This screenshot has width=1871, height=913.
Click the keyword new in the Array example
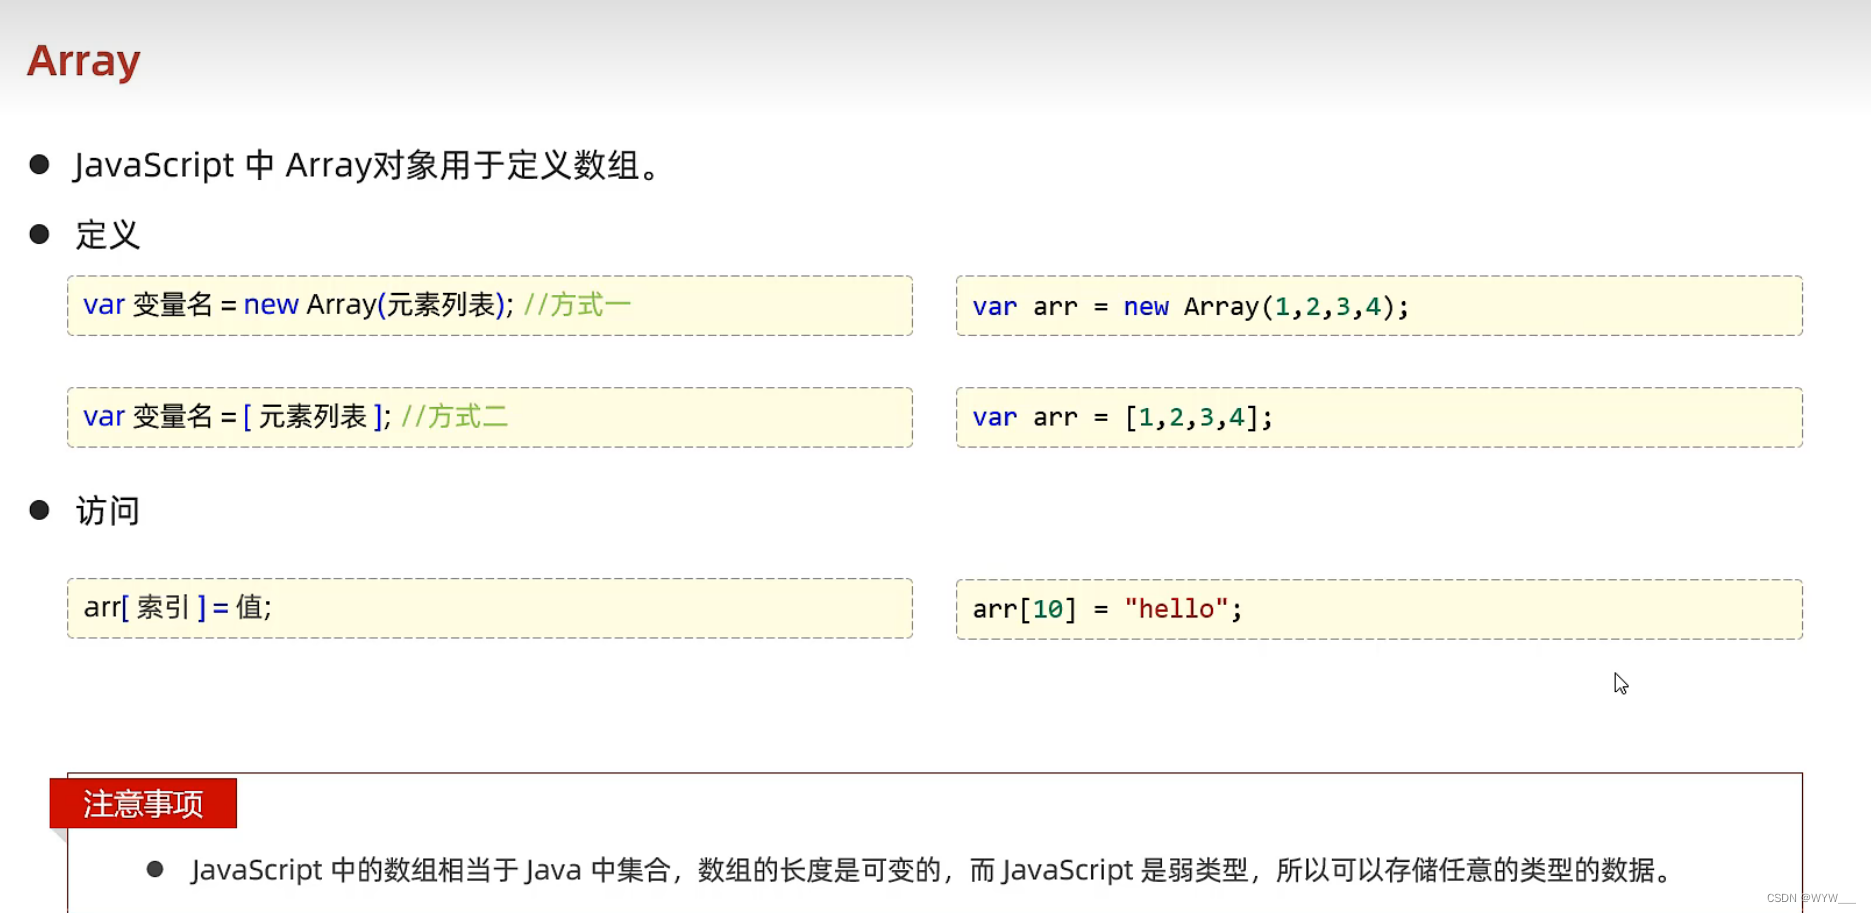1146,306
